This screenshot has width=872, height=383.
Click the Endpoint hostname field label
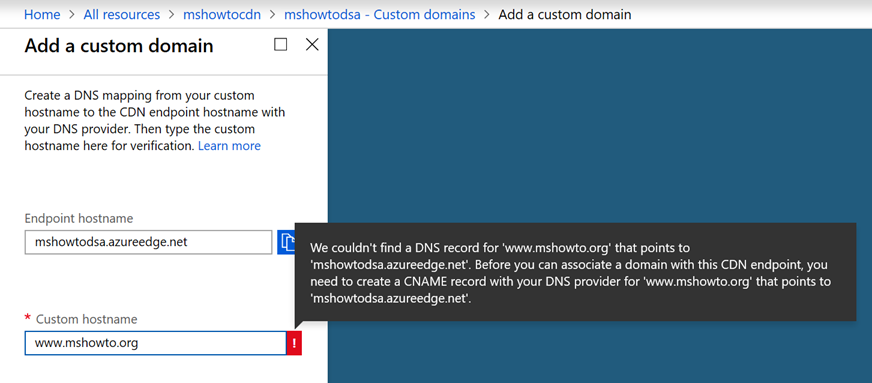(79, 218)
